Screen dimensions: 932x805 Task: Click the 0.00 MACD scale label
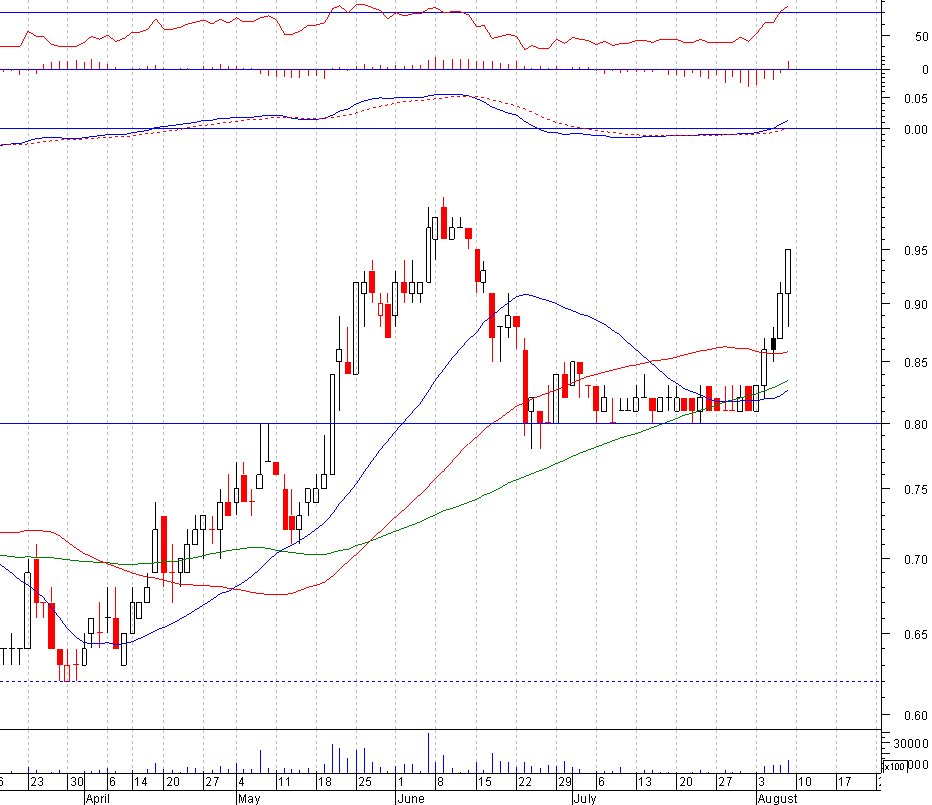point(915,130)
